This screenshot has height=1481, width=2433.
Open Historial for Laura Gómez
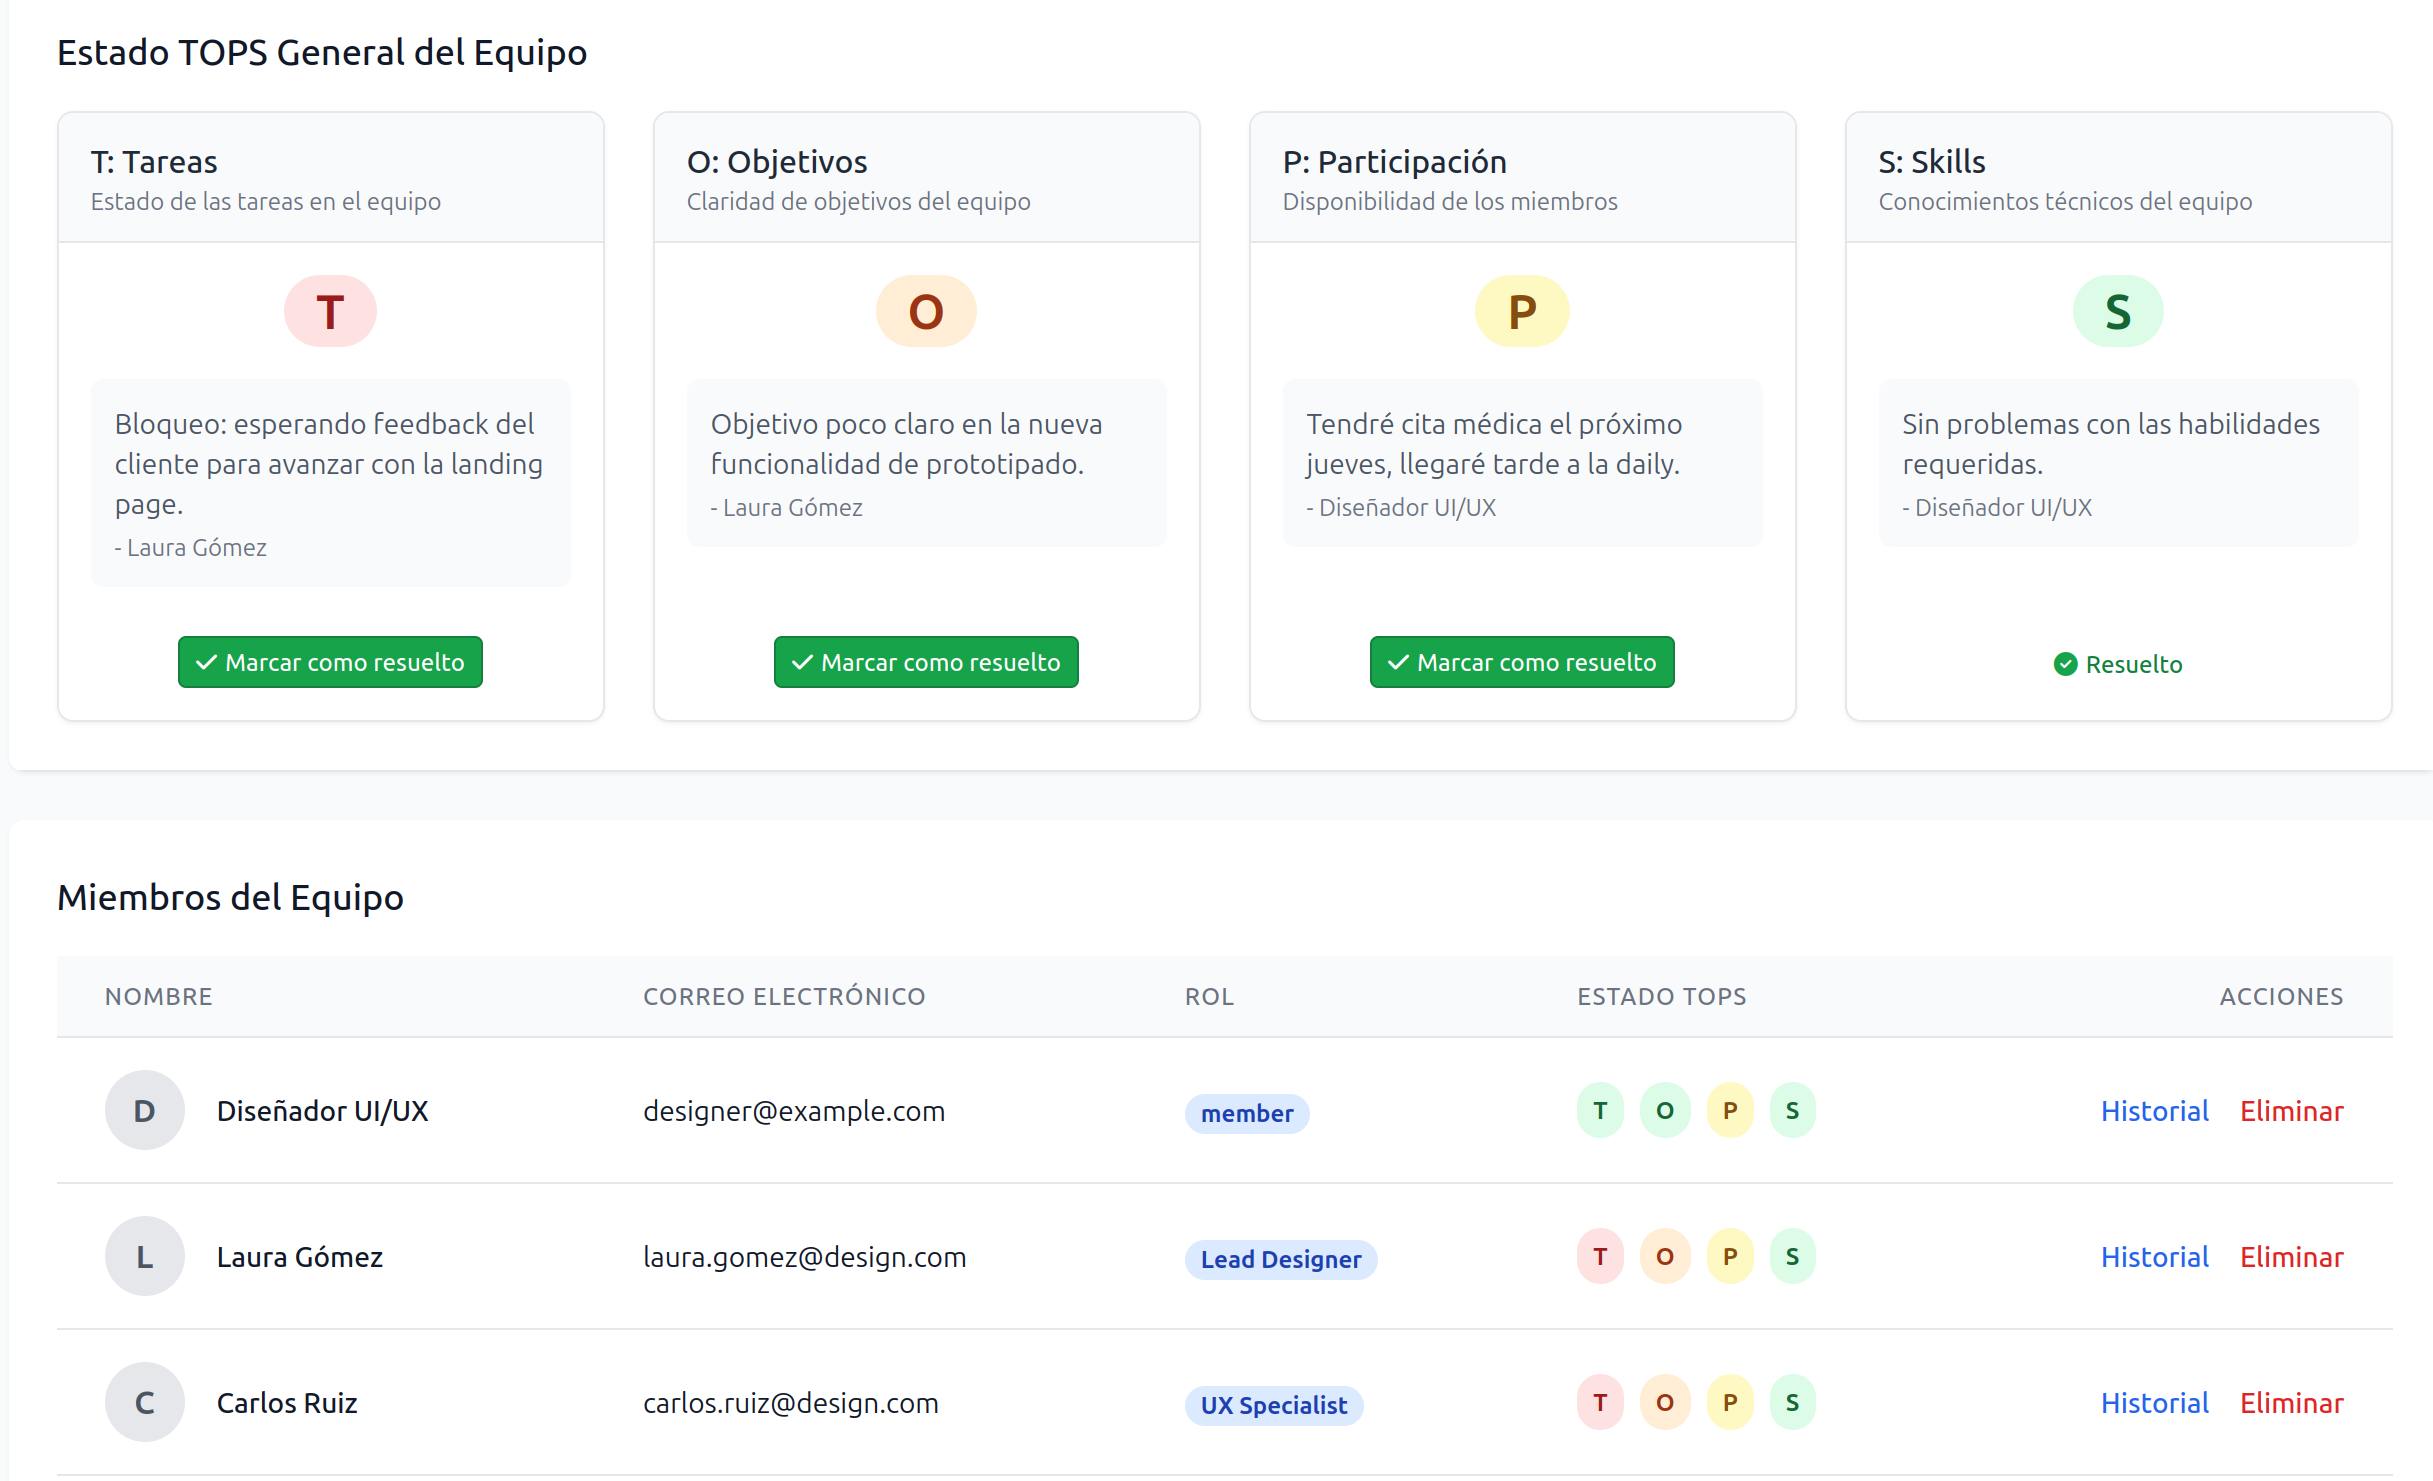(x=2154, y=1256)
